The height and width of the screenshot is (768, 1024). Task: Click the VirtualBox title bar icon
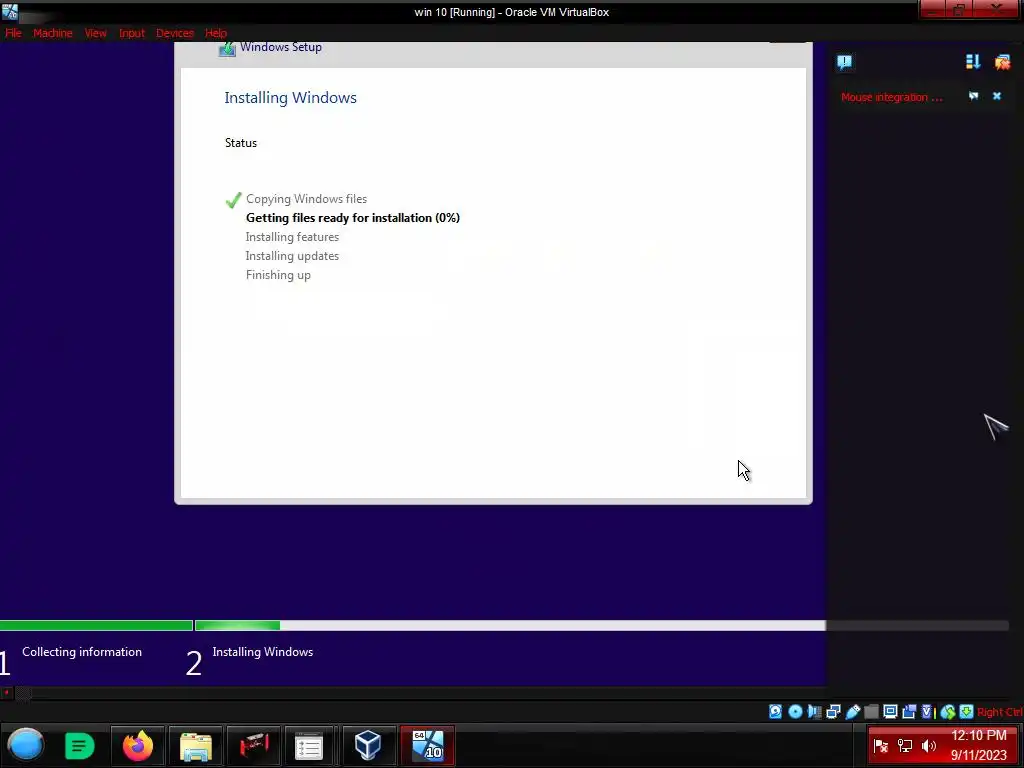tap(10, 12)
